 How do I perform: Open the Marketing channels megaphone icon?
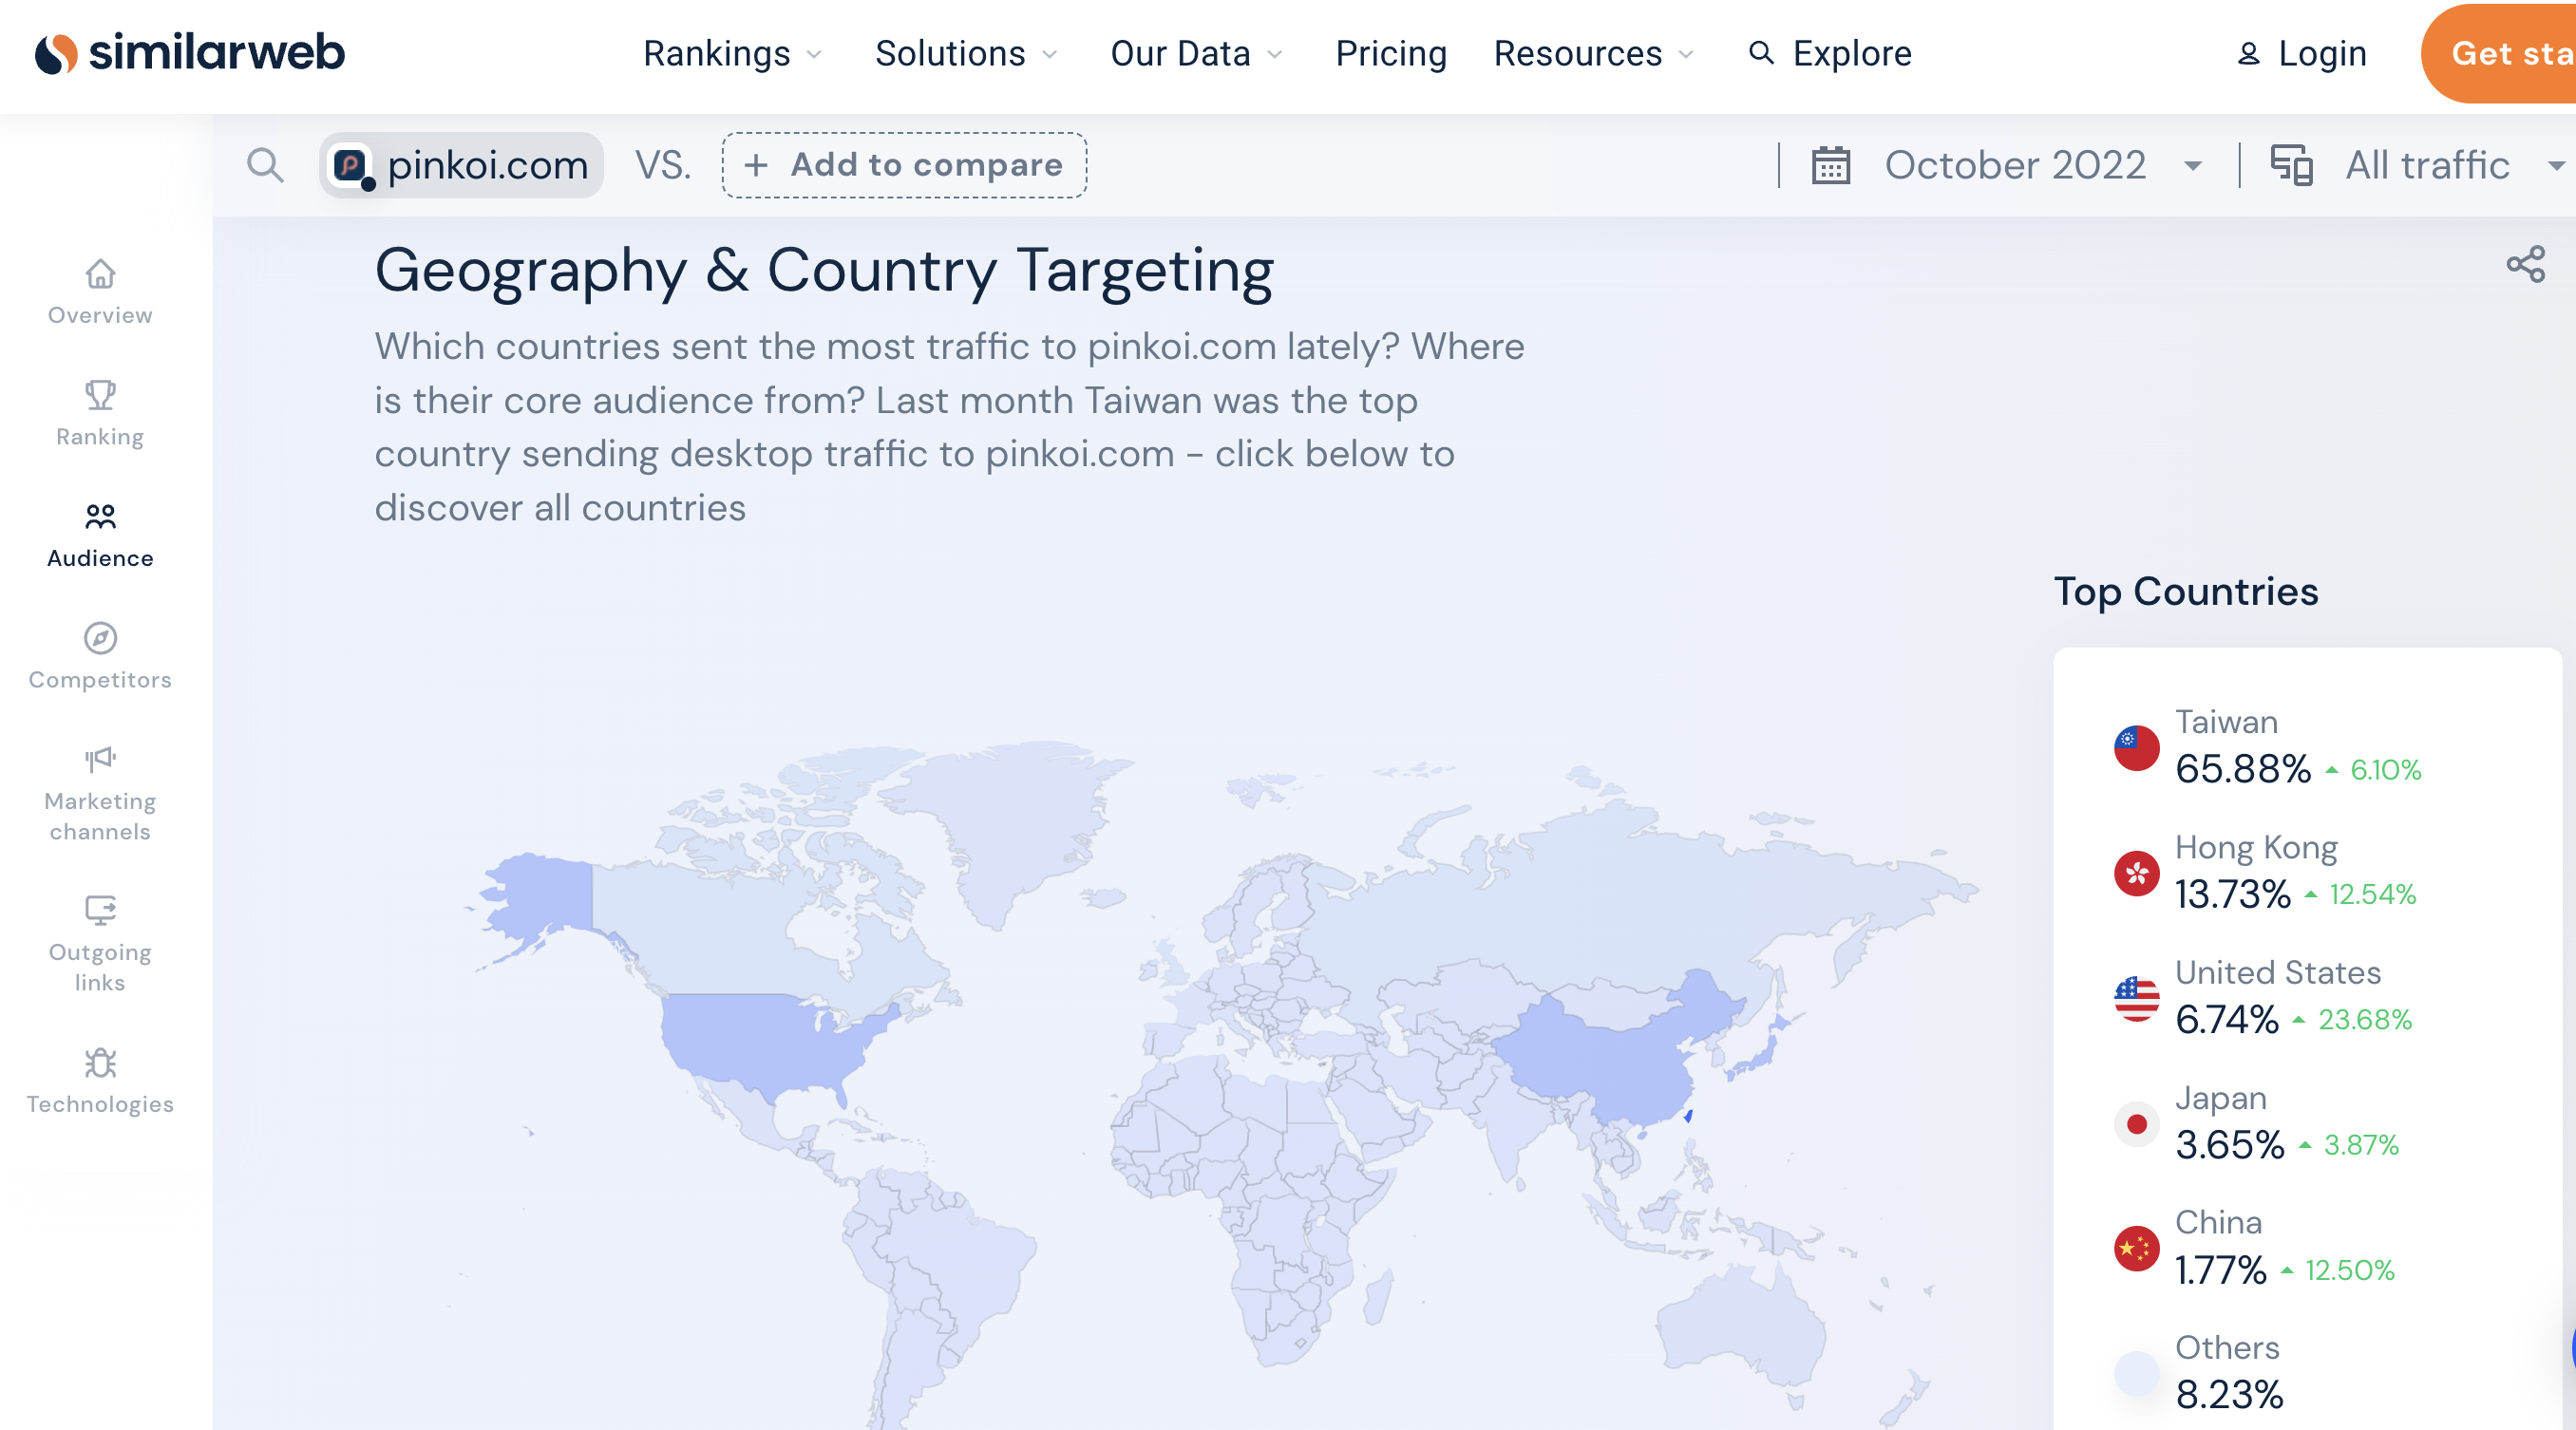[100, 759]
